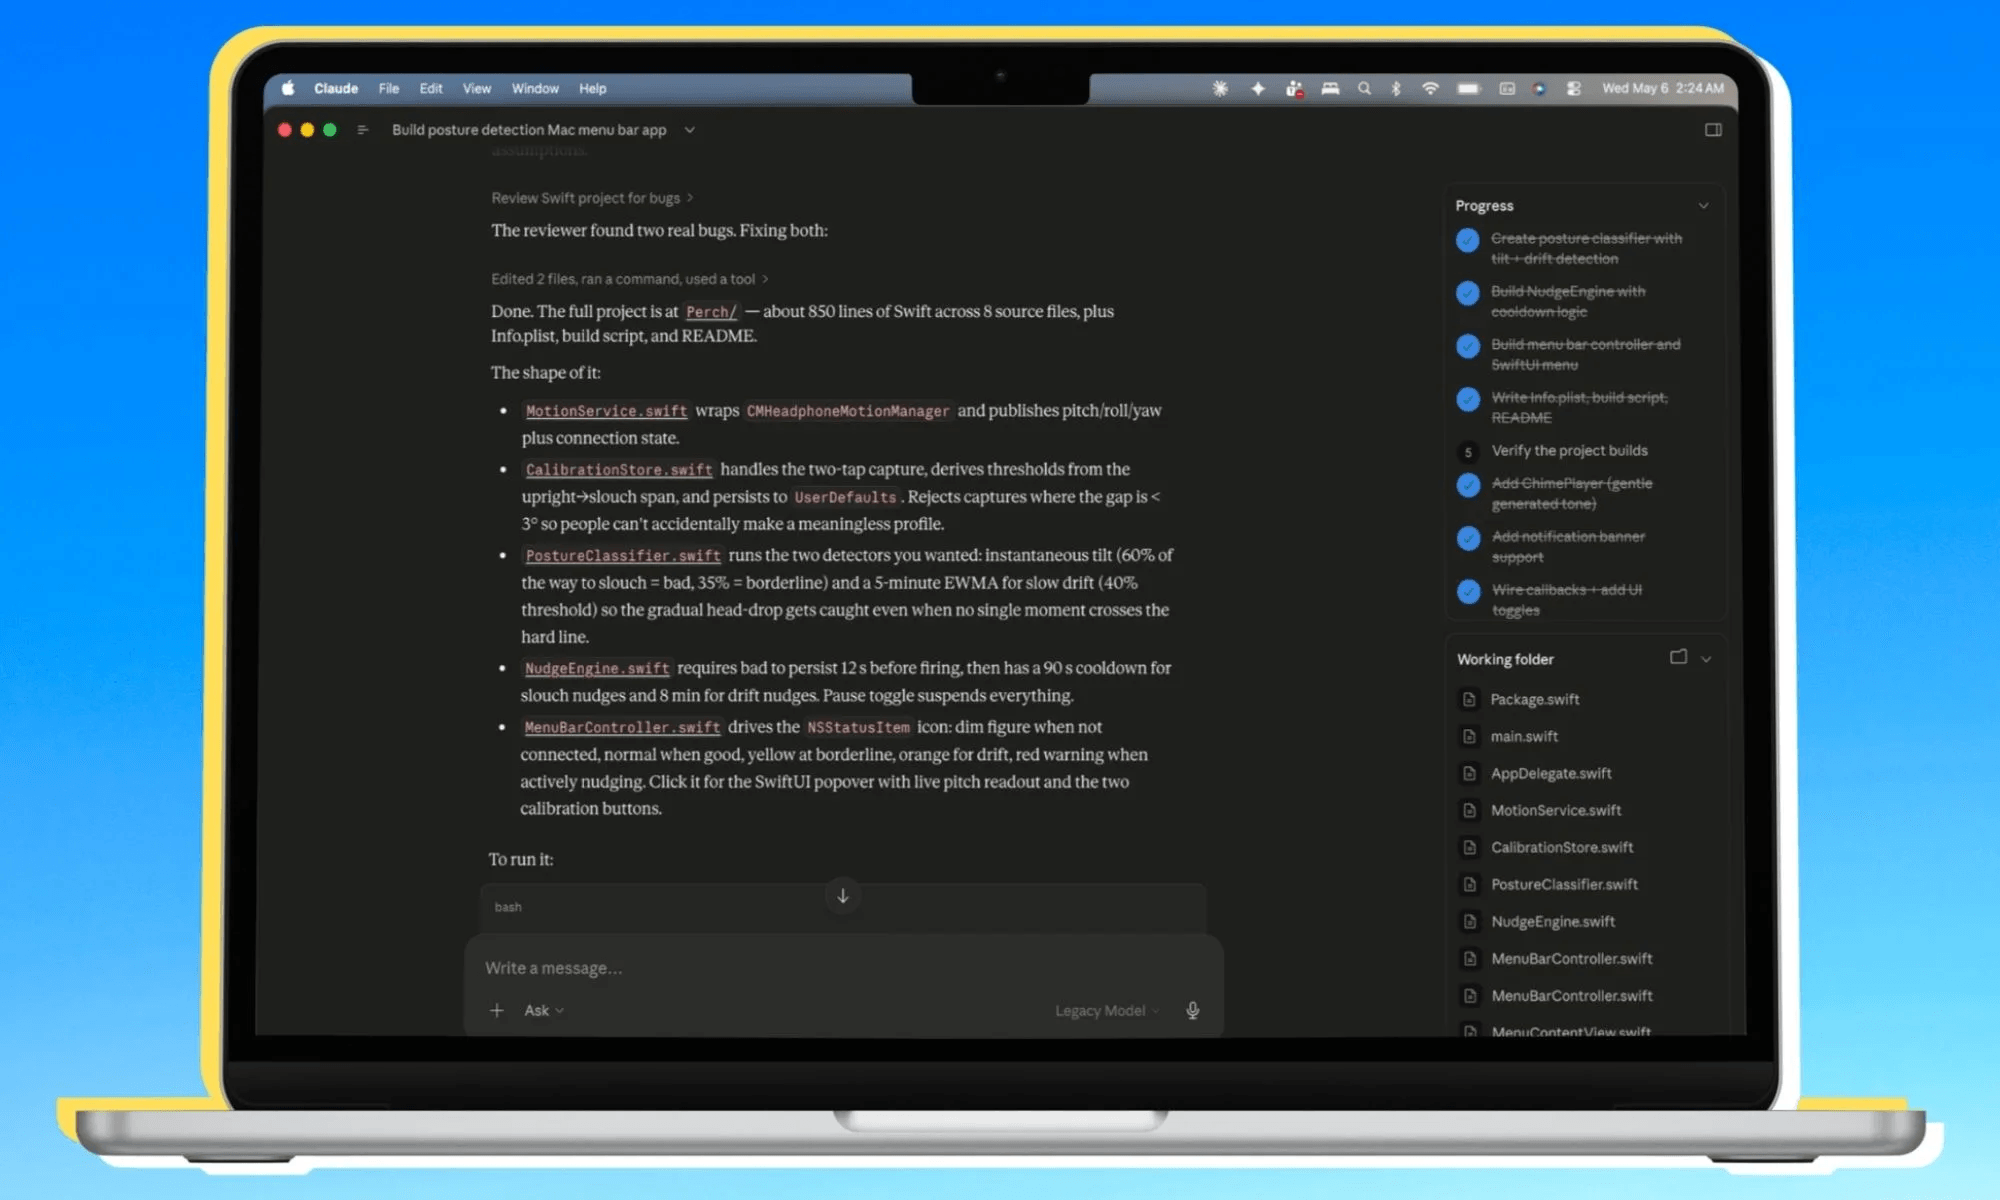Open the Legacy Model selector
The width and height of the screenshot is (2000, 1200).
coord(1106,1011)
